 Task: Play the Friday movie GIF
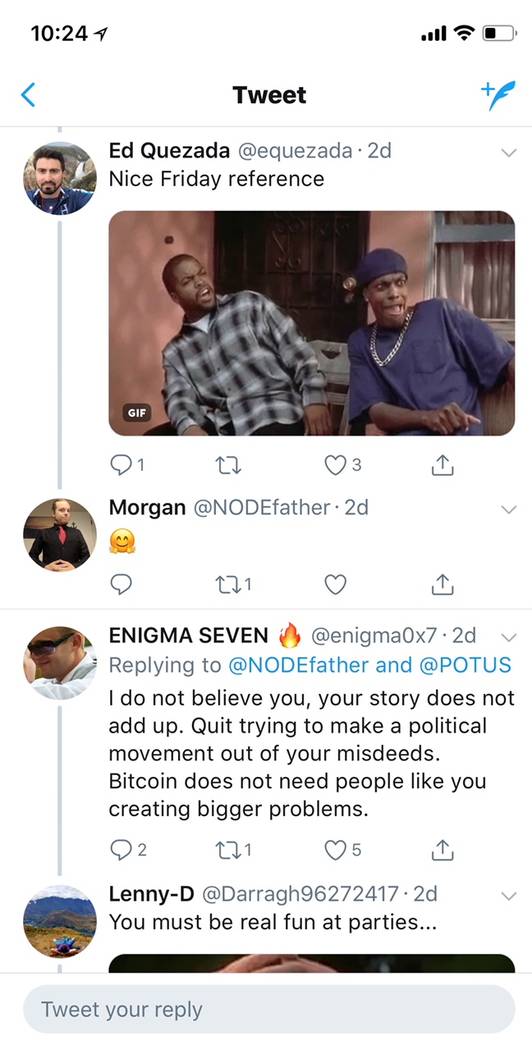(x=312, y=323)
